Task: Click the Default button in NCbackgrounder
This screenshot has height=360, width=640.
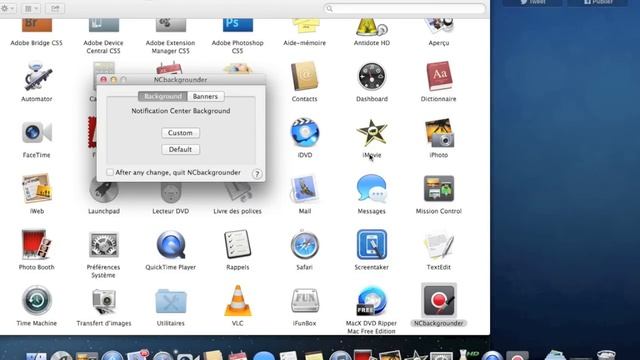Action: [x=180, y=149]
